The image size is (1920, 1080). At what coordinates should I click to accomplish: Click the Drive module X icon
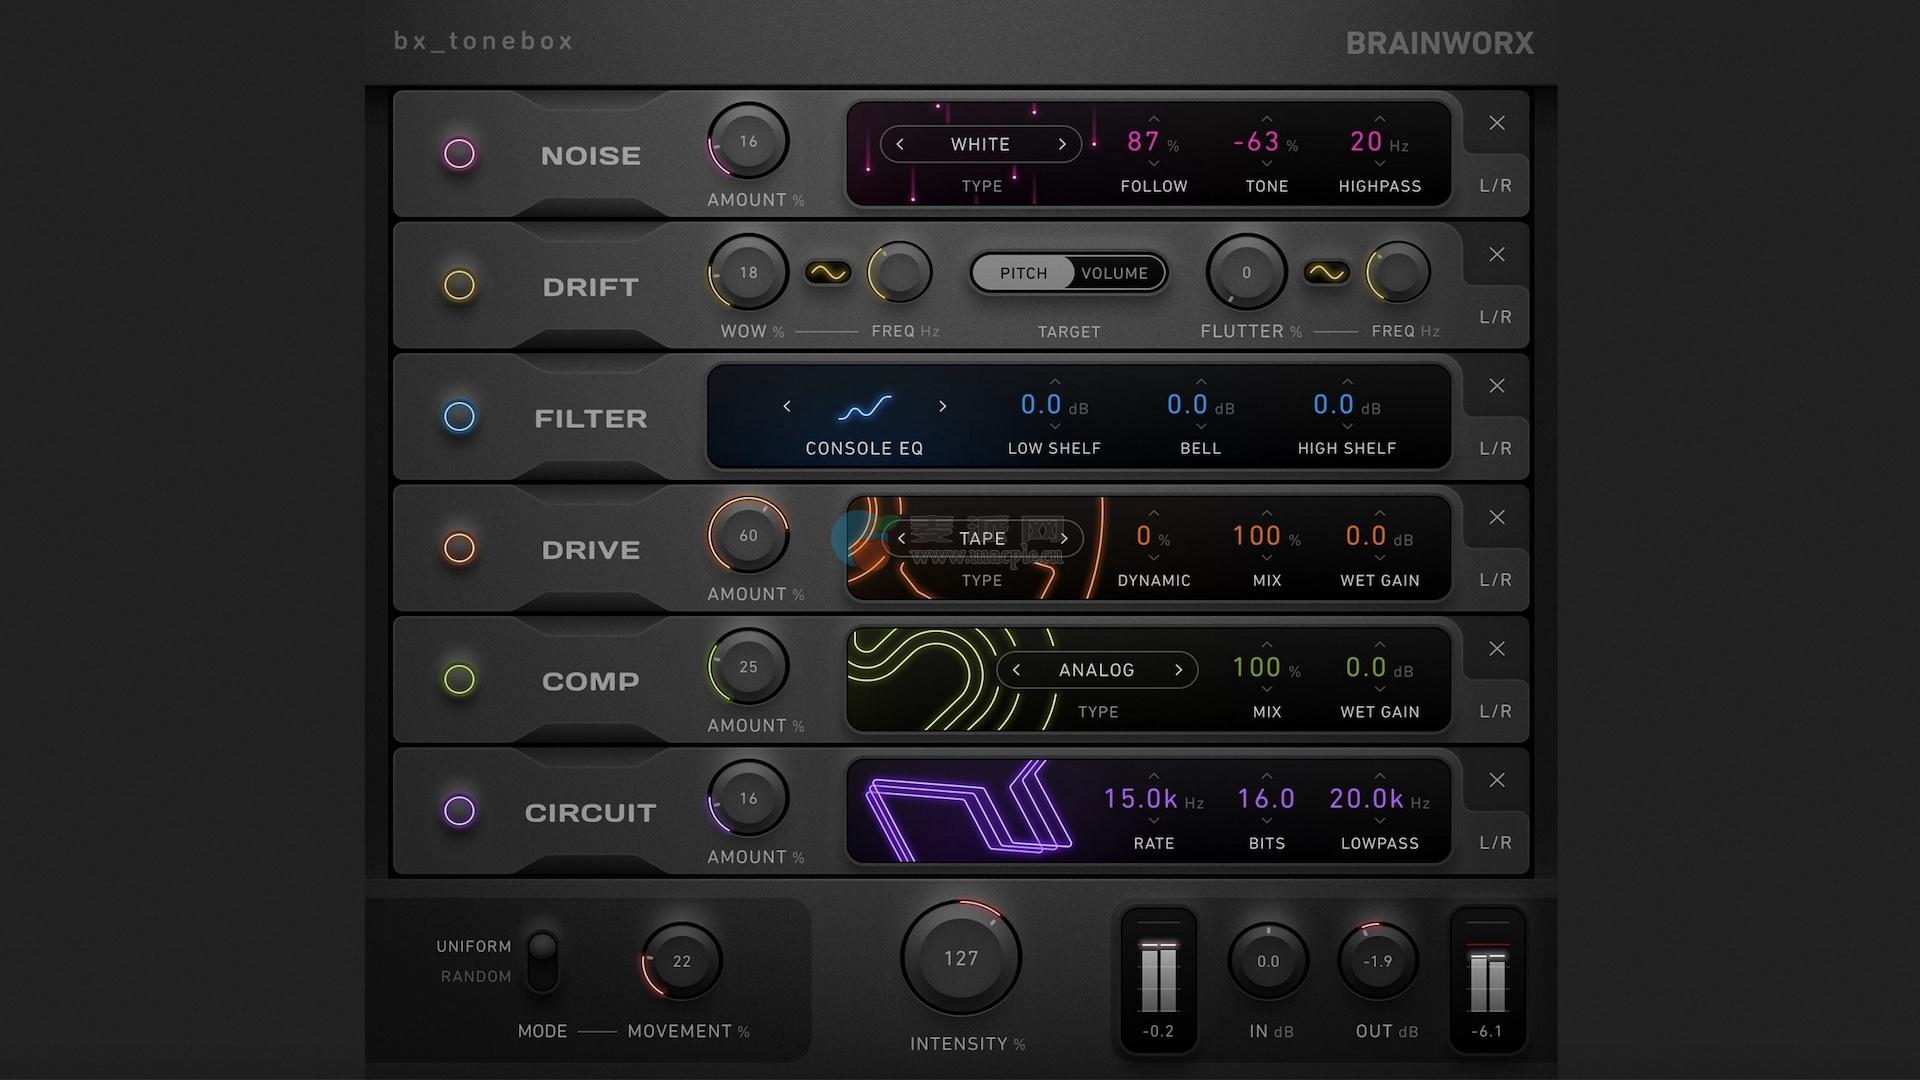click(1496, 517)
